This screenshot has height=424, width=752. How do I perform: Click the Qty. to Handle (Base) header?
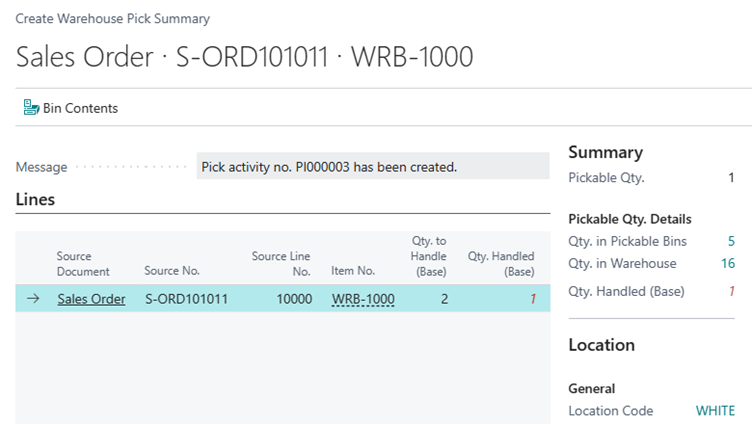428,256
